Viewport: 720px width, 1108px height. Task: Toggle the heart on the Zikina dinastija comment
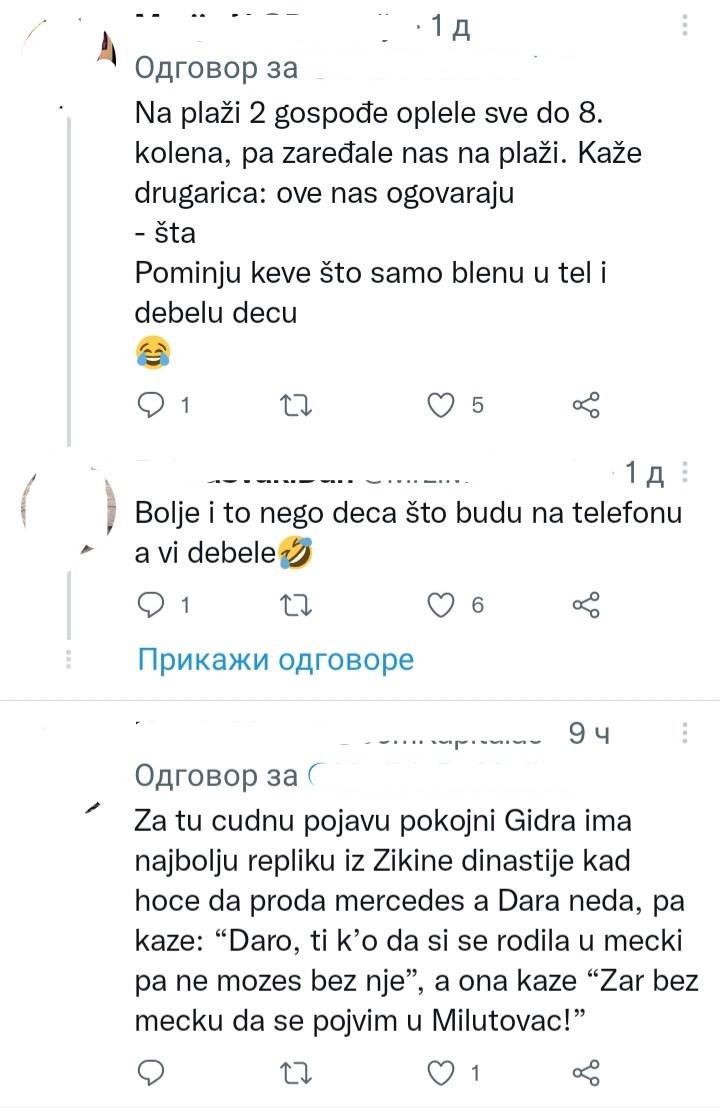[440, 1072]
